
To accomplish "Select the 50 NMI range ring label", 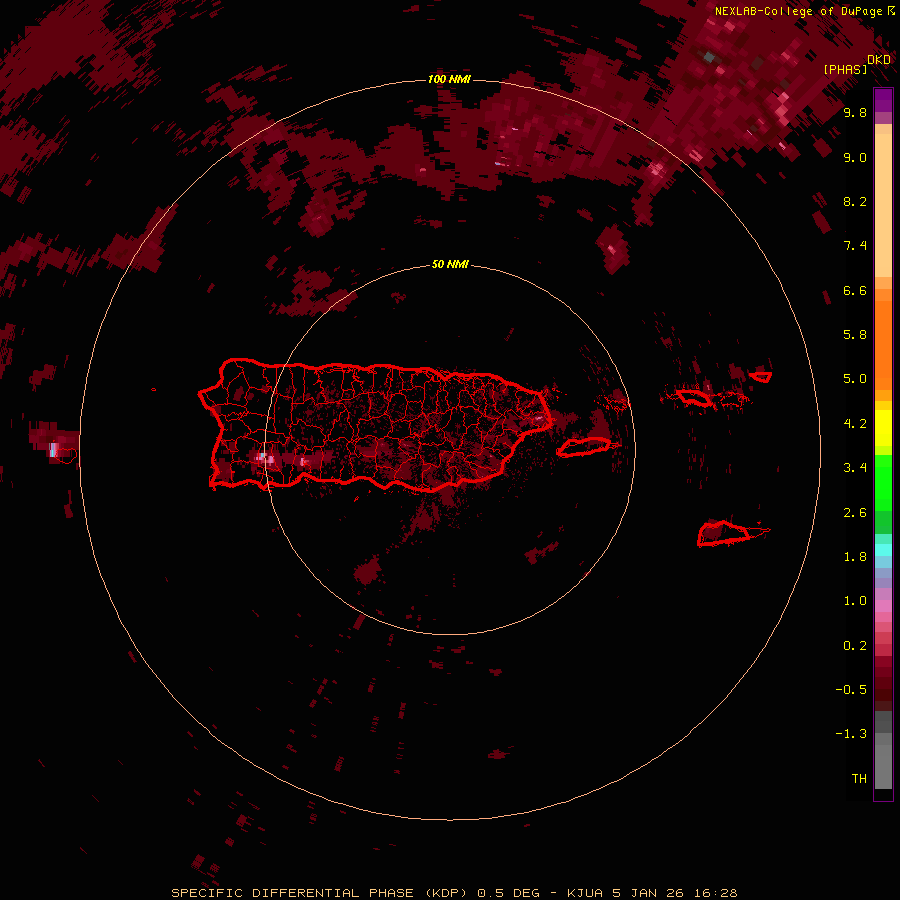I will point(449,264).
